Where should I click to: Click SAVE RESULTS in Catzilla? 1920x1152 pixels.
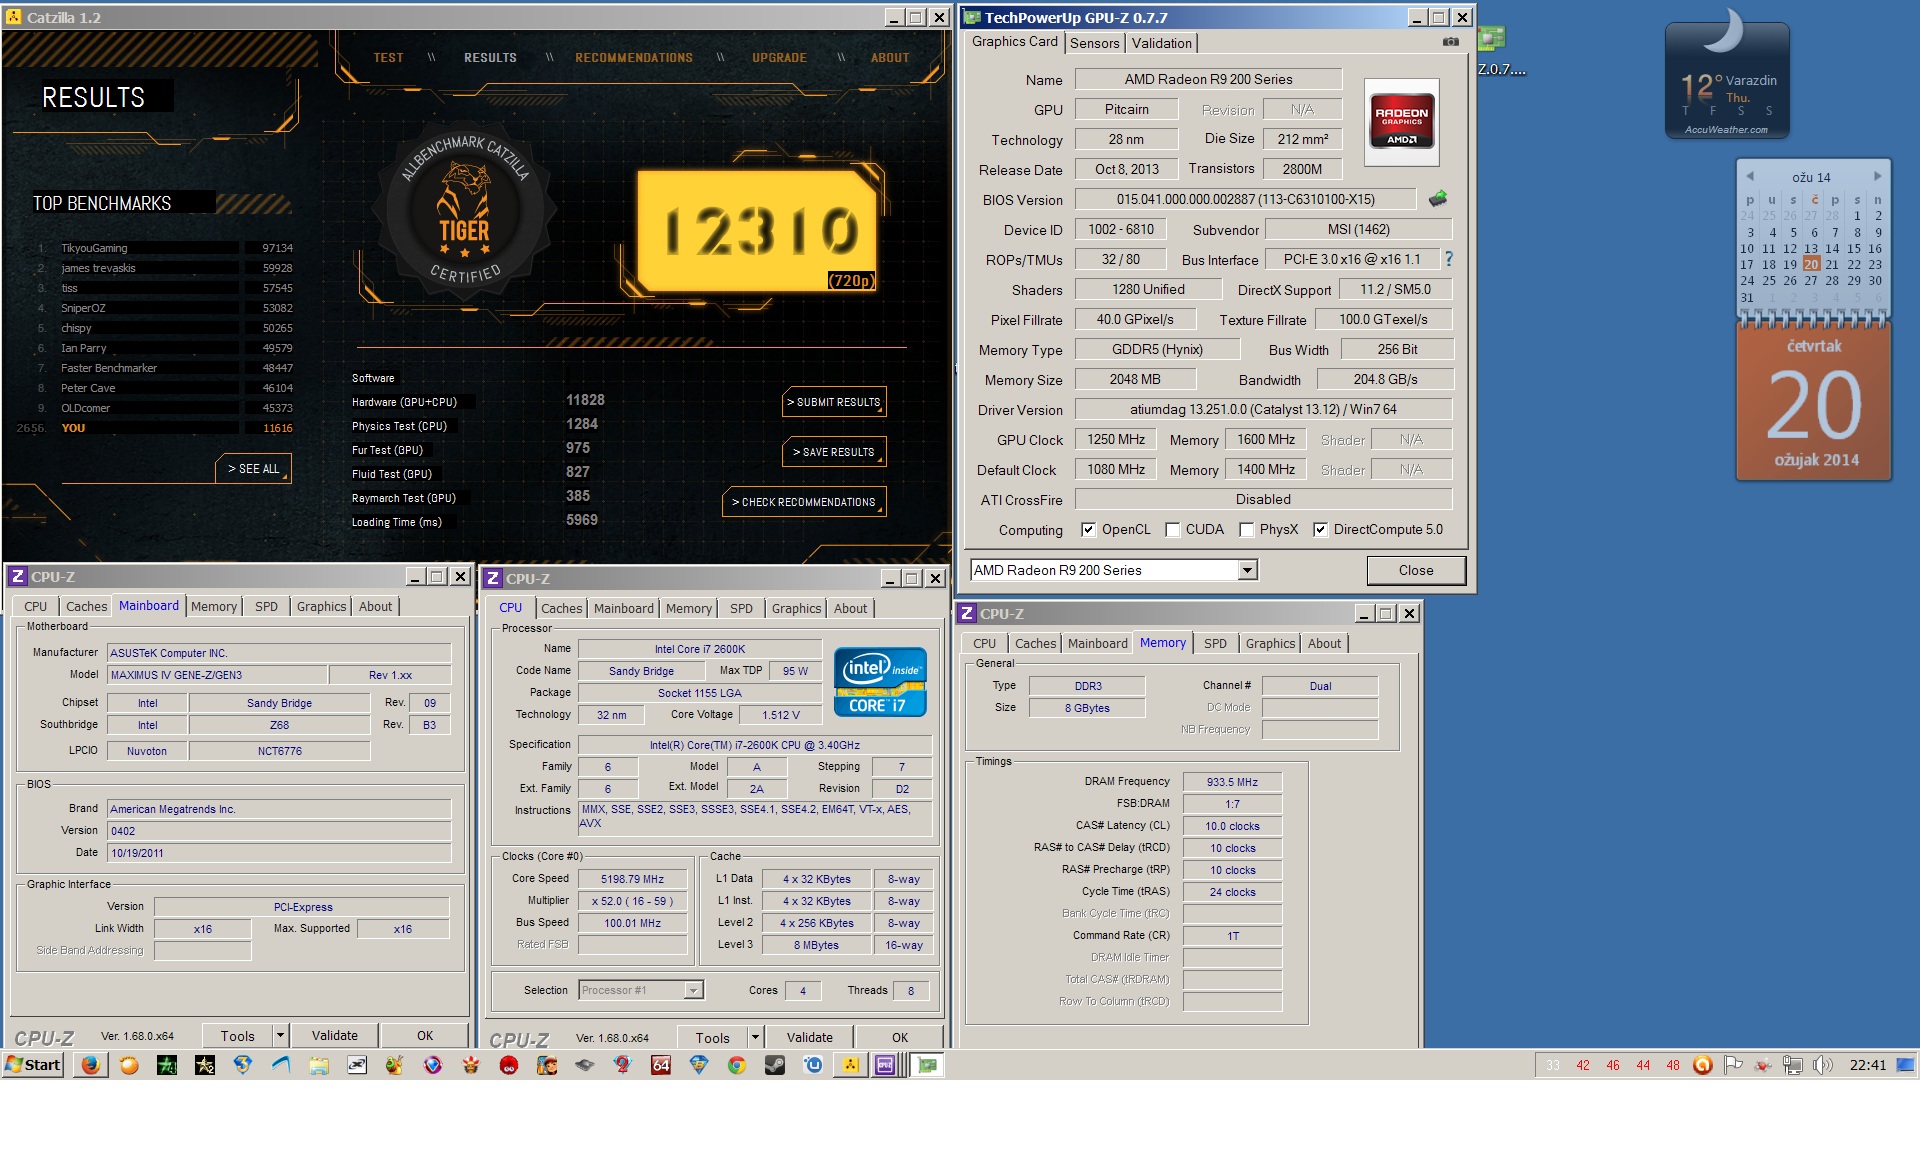click(x=834, y=452)
